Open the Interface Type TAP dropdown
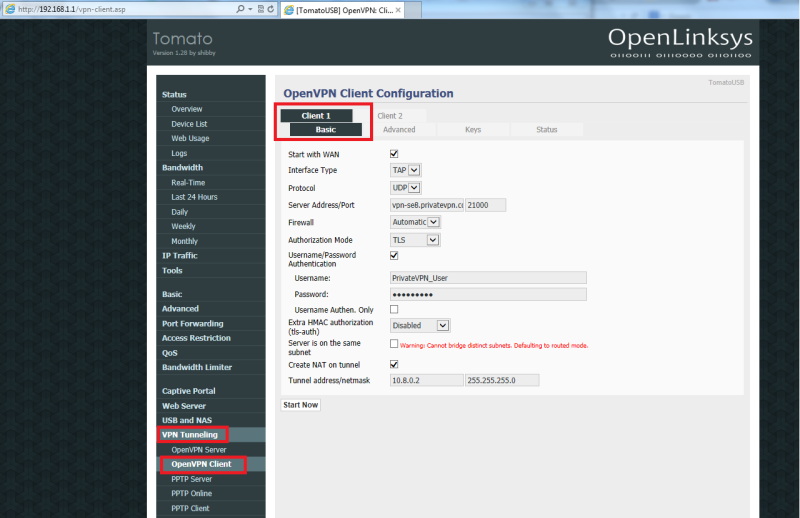800x518 pixels. (x=406, y=170)
